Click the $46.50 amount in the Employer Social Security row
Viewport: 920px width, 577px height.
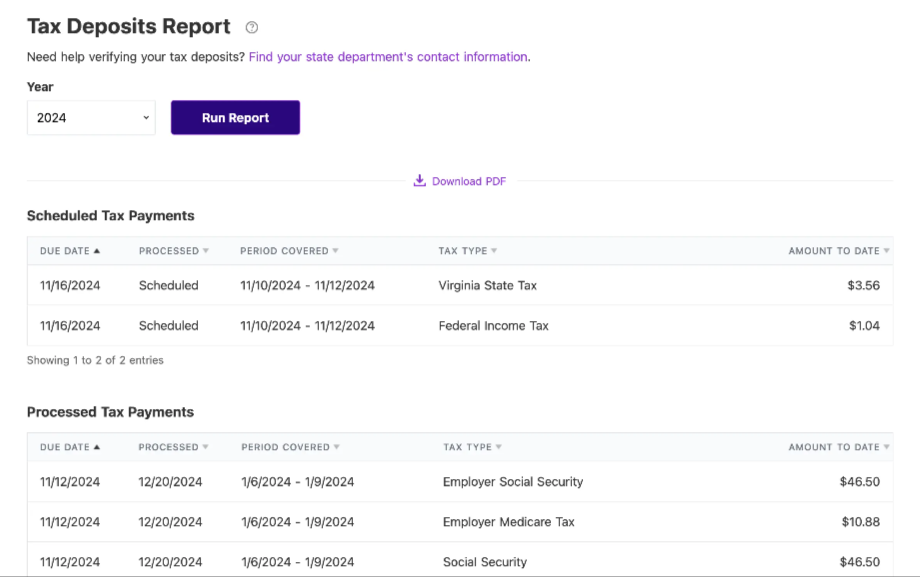860,482
